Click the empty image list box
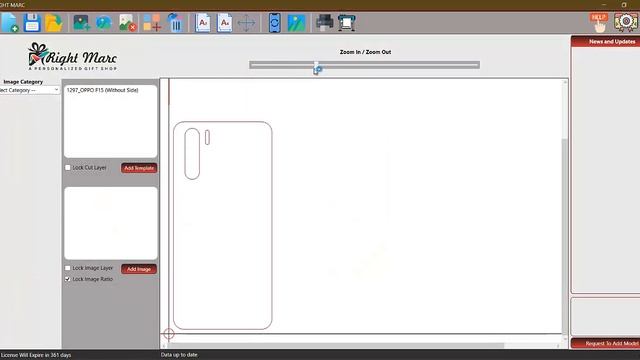Image resolution: width=640 pixels, height=360 pixels. tap(111, 223)
